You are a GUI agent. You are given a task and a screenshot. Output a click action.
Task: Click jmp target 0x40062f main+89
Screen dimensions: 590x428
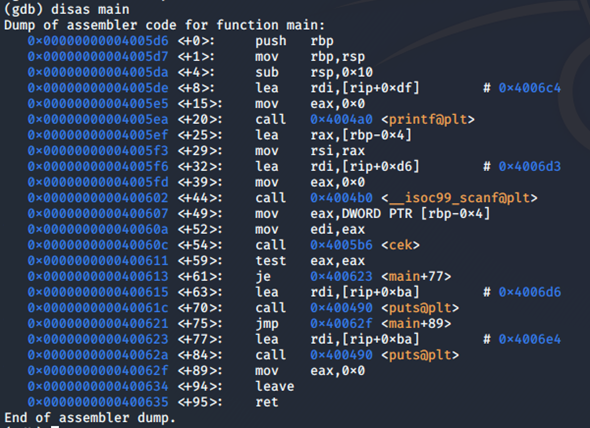pyautogui.click(x=380, y=324)
